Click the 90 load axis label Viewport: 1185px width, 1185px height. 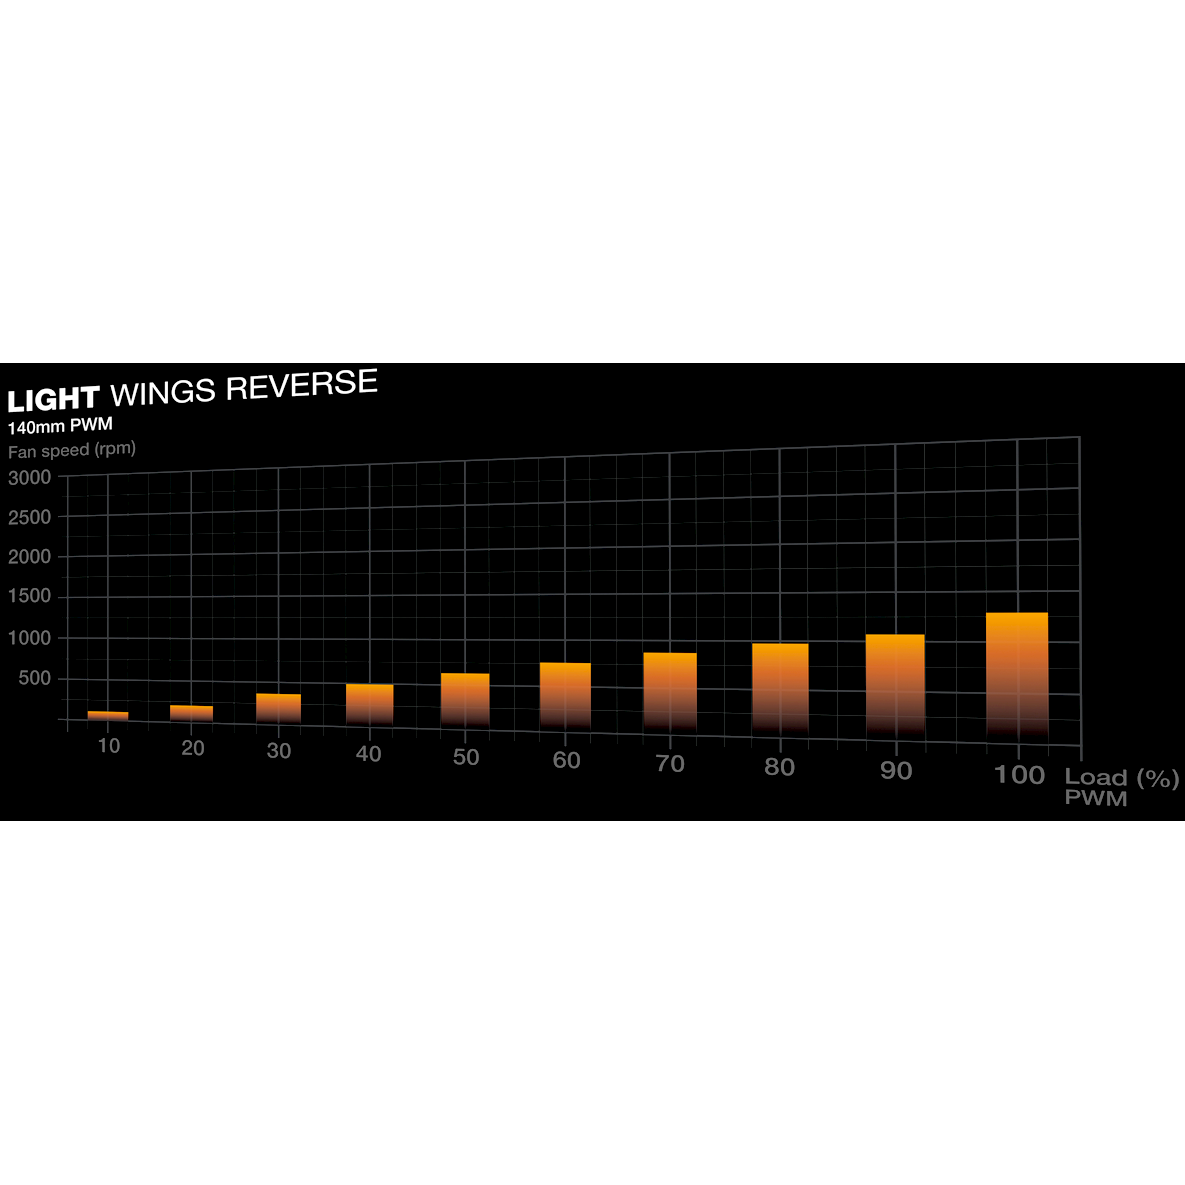click(x=896, y=771)
